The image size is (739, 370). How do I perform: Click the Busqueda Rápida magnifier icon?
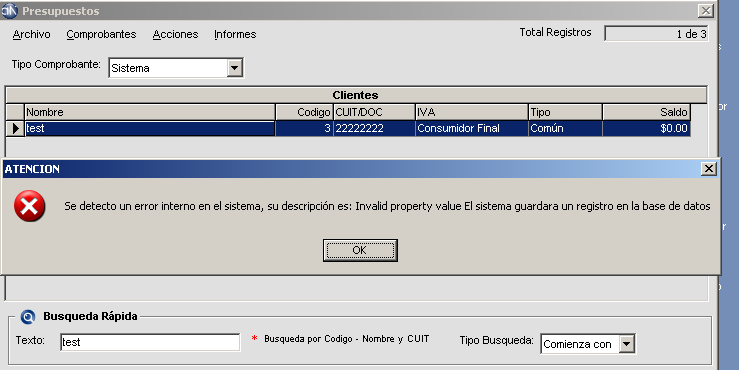[x=28, y=317]
